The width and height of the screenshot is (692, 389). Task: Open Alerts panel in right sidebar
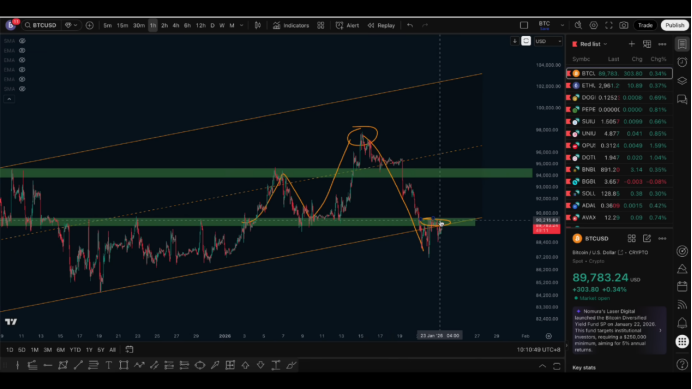click(x=682, y=62)
